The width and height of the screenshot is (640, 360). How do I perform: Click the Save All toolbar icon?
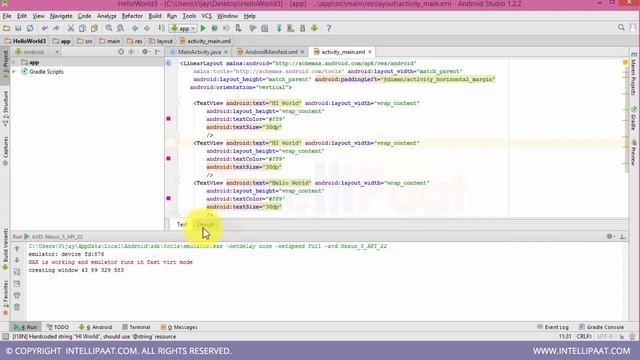point(18,28)
